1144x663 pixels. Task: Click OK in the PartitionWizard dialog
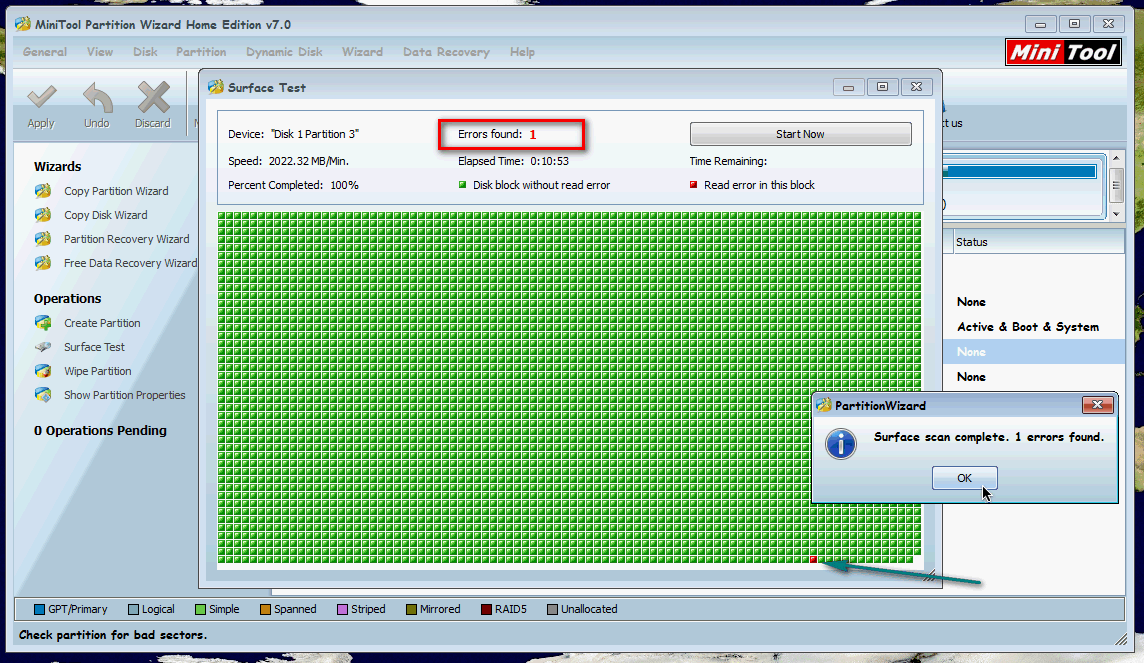point(965,478)
